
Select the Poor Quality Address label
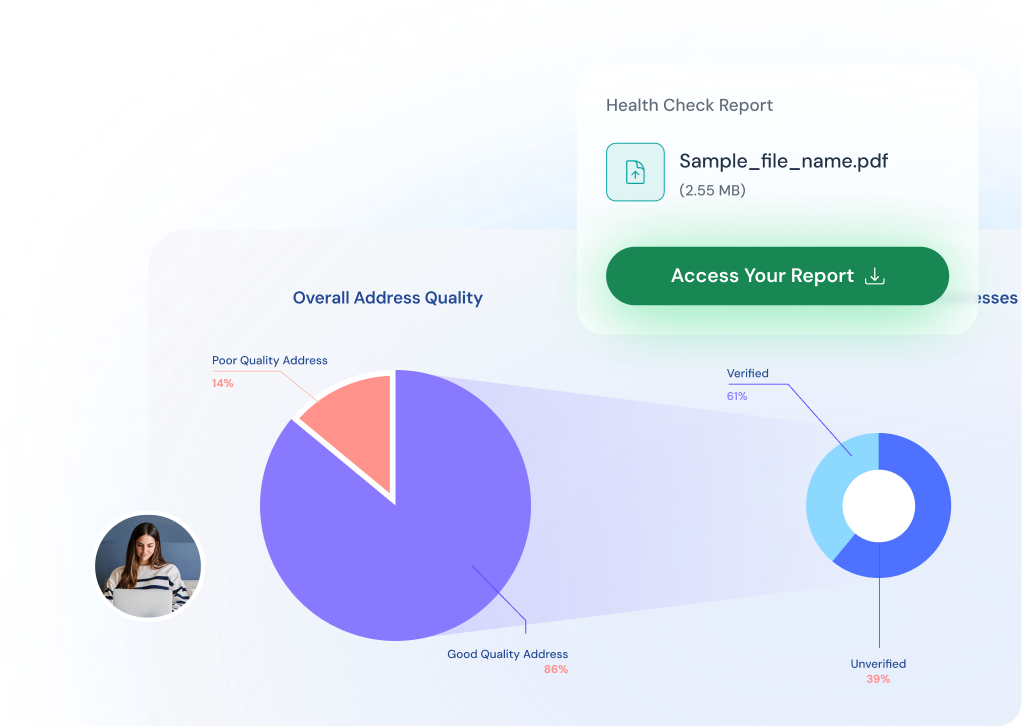269,360
